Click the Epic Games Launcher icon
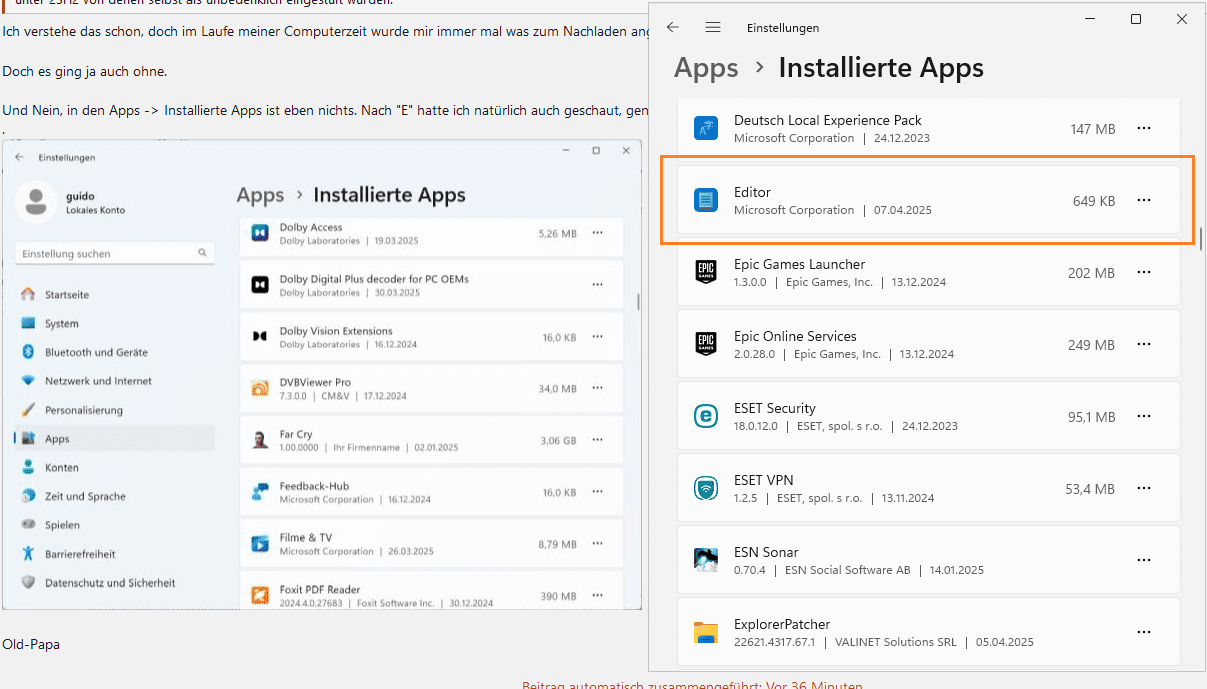Screen dimensions: 1207x689 707,272
